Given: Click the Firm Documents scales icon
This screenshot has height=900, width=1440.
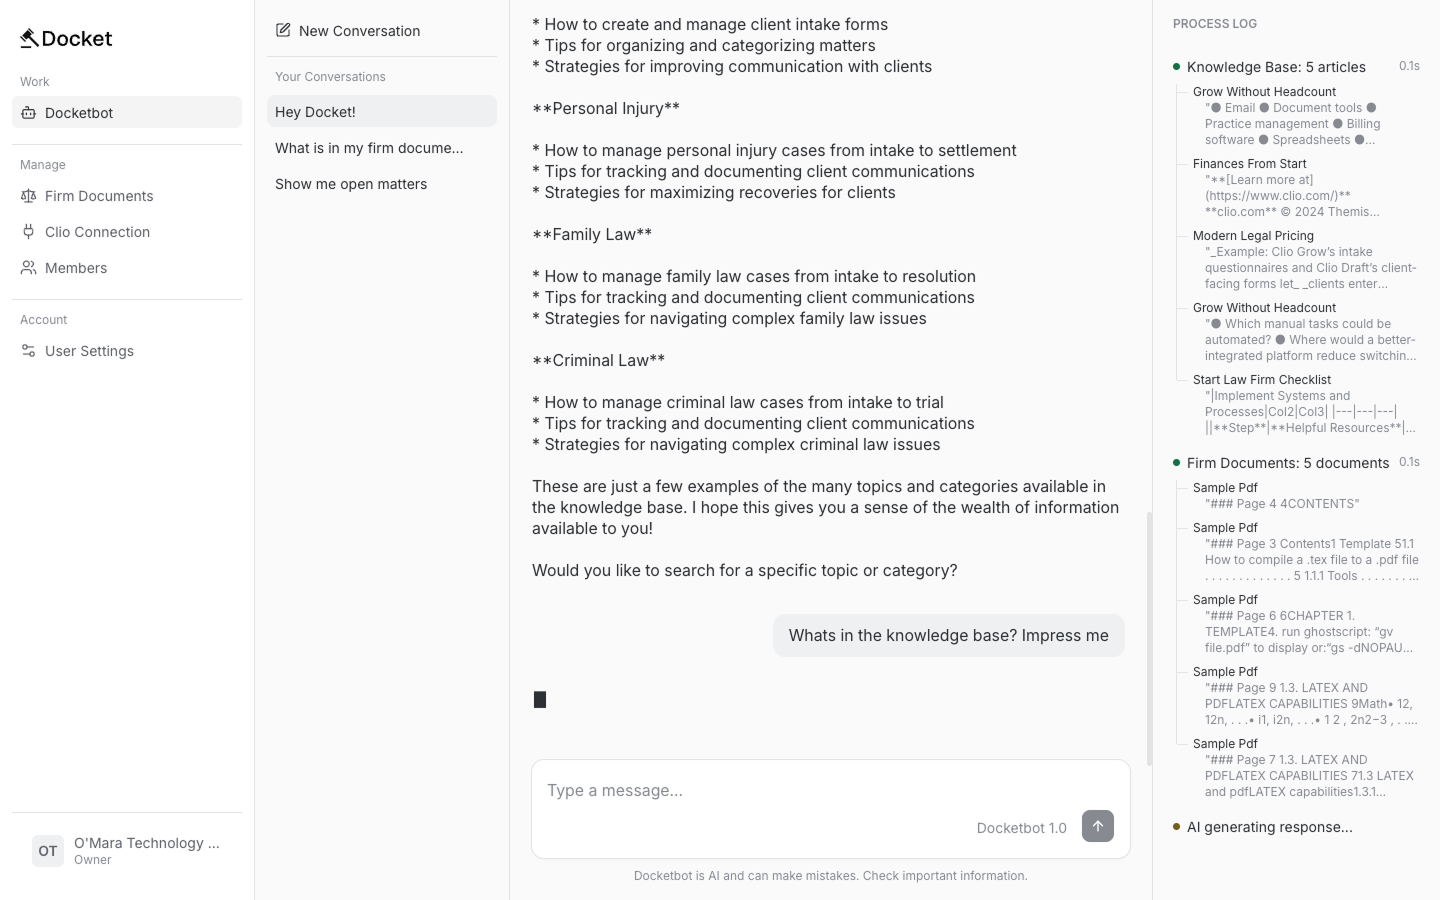Looking at the screenshot, I should click(x=29, y=196).
